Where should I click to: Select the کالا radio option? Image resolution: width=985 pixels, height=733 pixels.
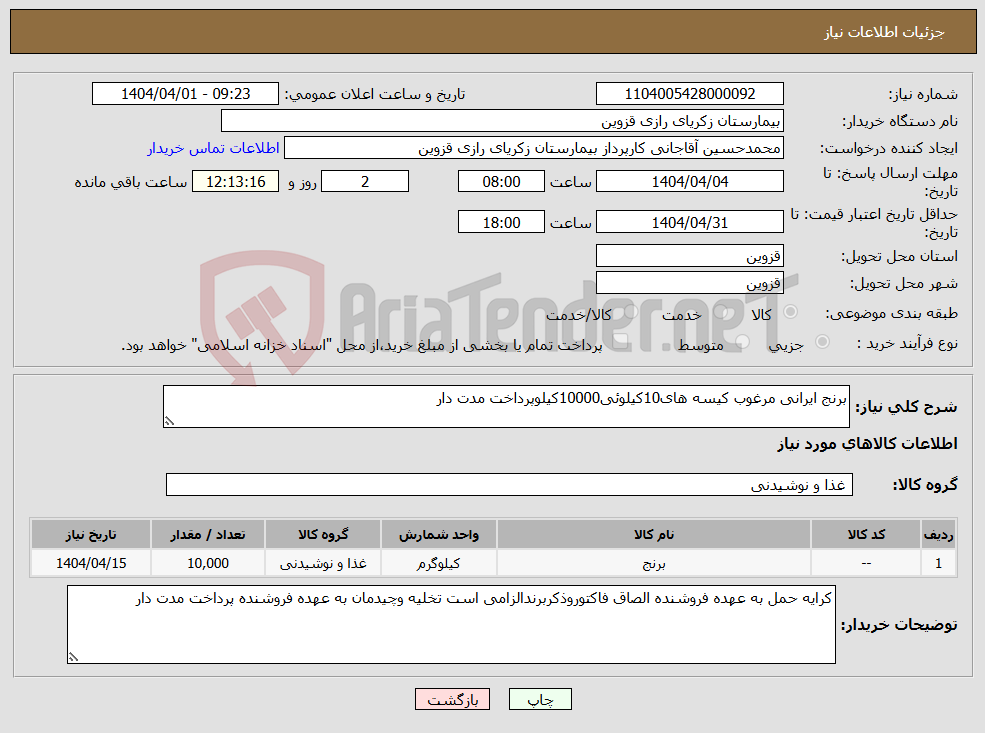coord(790,312)
